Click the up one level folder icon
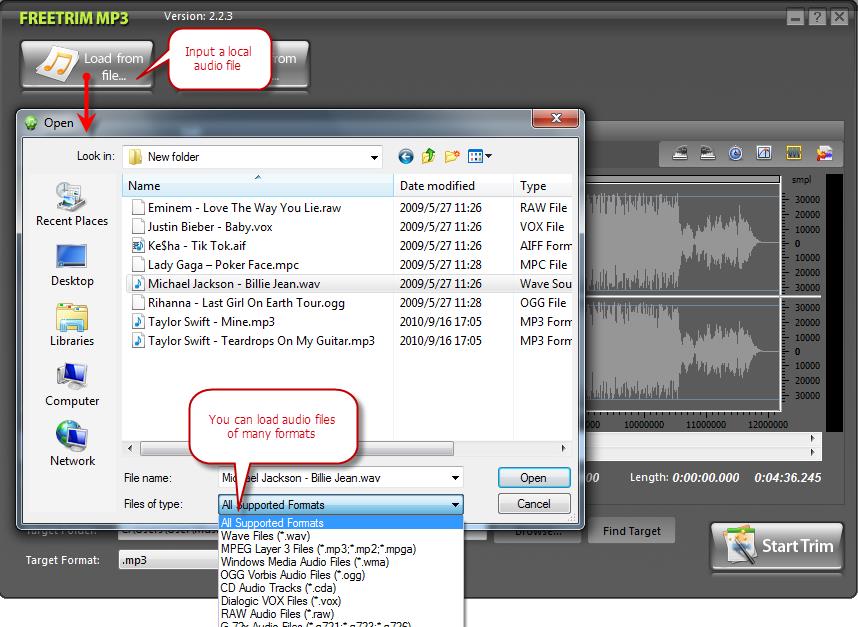The height and width of the screenshot is (627, 858). (x=429, y=156)
